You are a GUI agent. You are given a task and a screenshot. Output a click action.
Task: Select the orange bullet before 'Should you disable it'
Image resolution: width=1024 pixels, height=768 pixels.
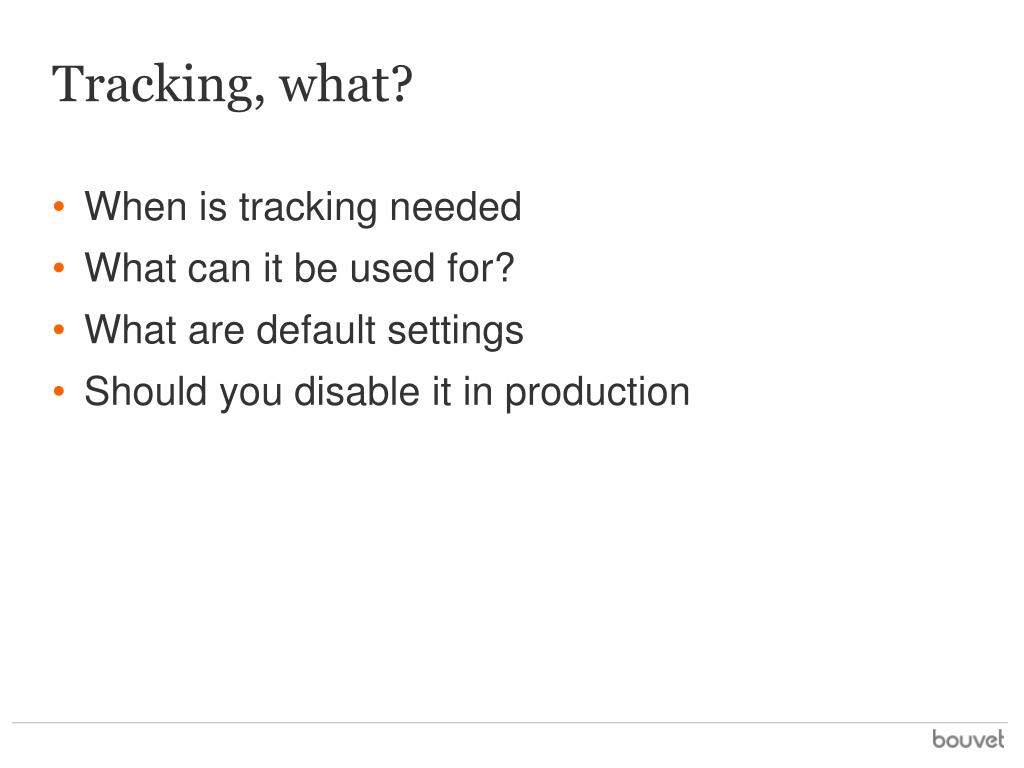[59, 392]
